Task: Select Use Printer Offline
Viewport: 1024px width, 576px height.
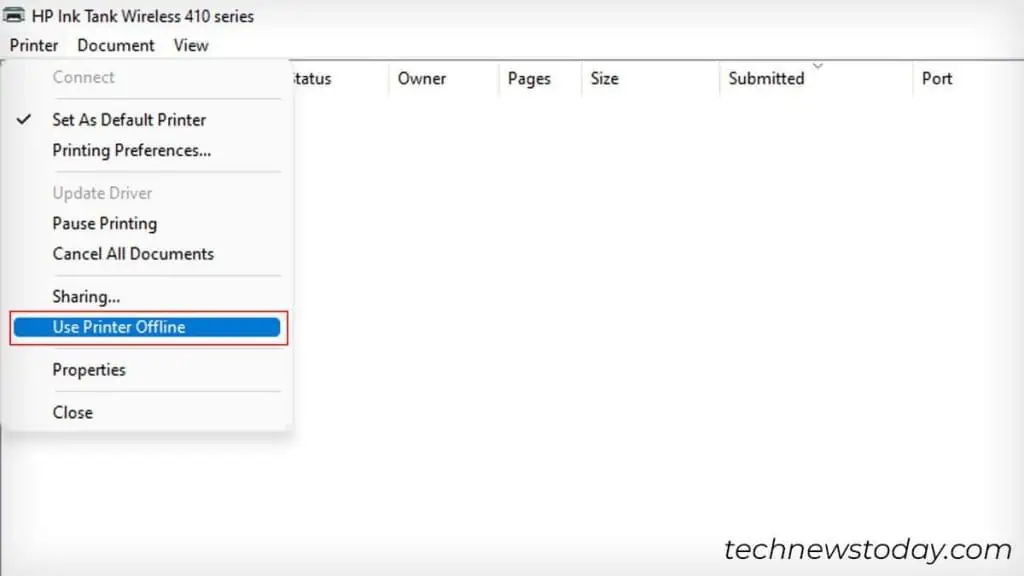Action: (x=147, y=327)
